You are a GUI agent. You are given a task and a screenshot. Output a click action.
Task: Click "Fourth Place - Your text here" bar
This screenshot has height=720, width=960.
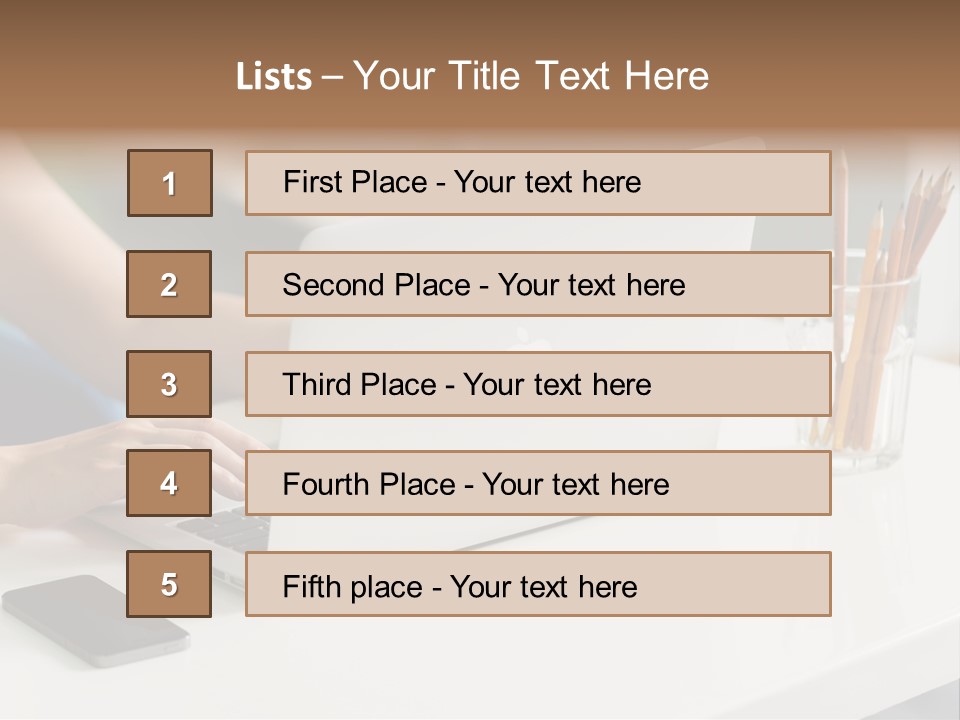tap(538, 483)
